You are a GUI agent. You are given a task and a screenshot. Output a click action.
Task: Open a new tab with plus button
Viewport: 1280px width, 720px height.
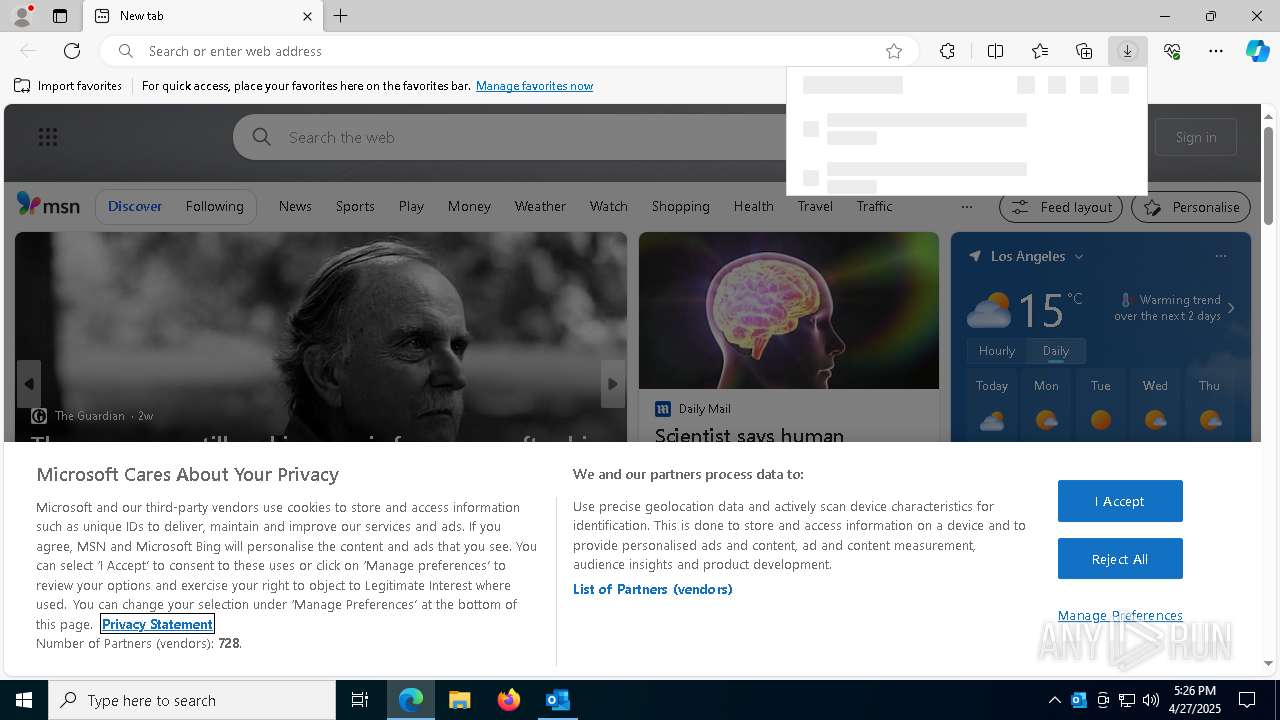pyautogui.click(x=341, y=16)
